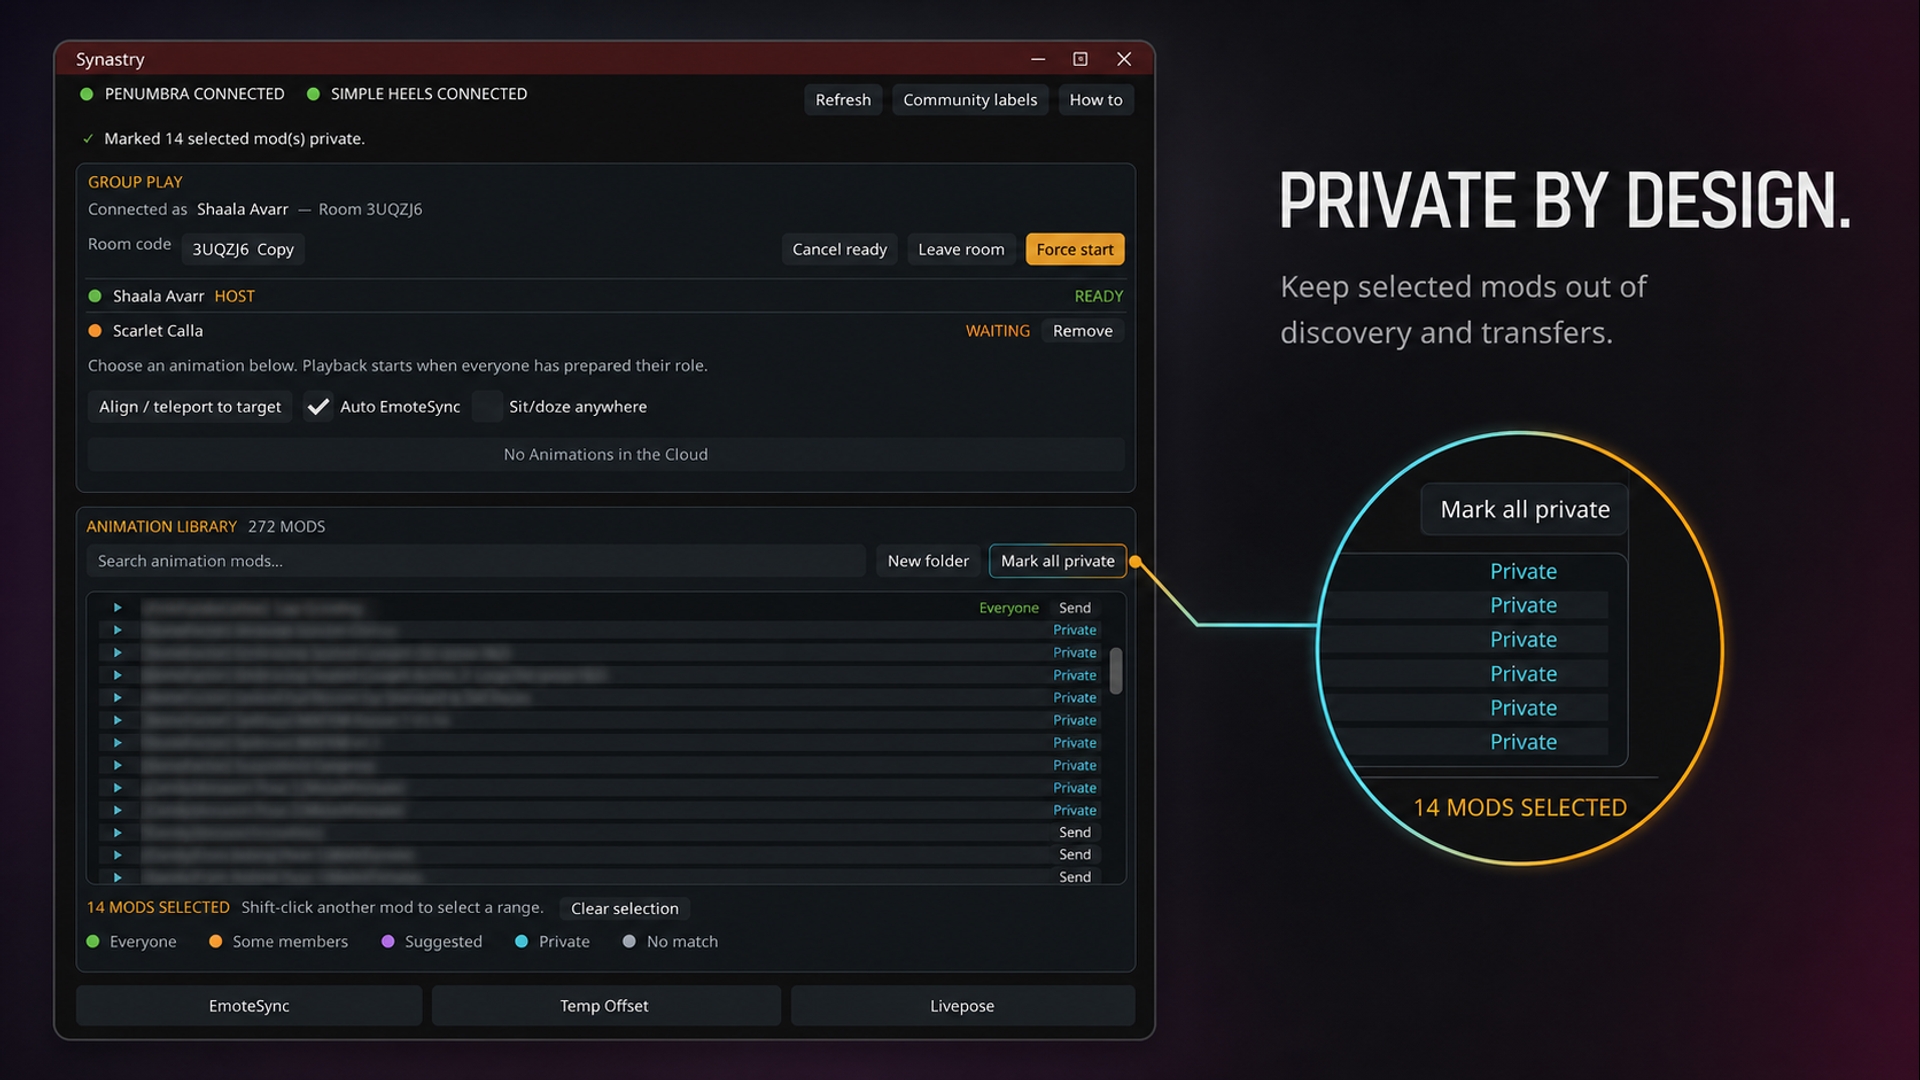
Task: Click the 14 MODS SELECTED text below list
Action: click(x=158, y=907)
